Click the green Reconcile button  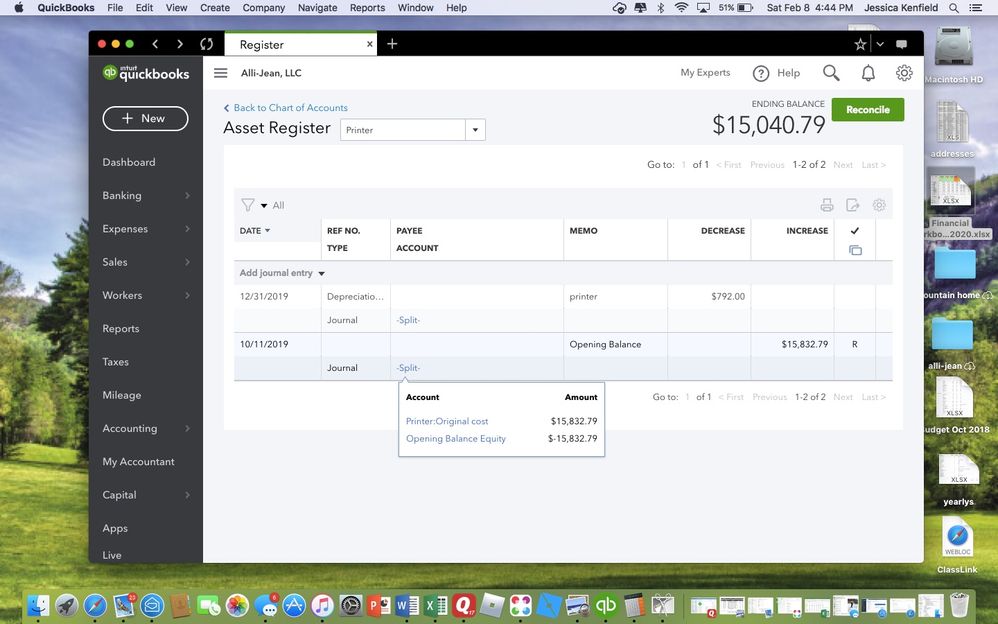(868, 110)
